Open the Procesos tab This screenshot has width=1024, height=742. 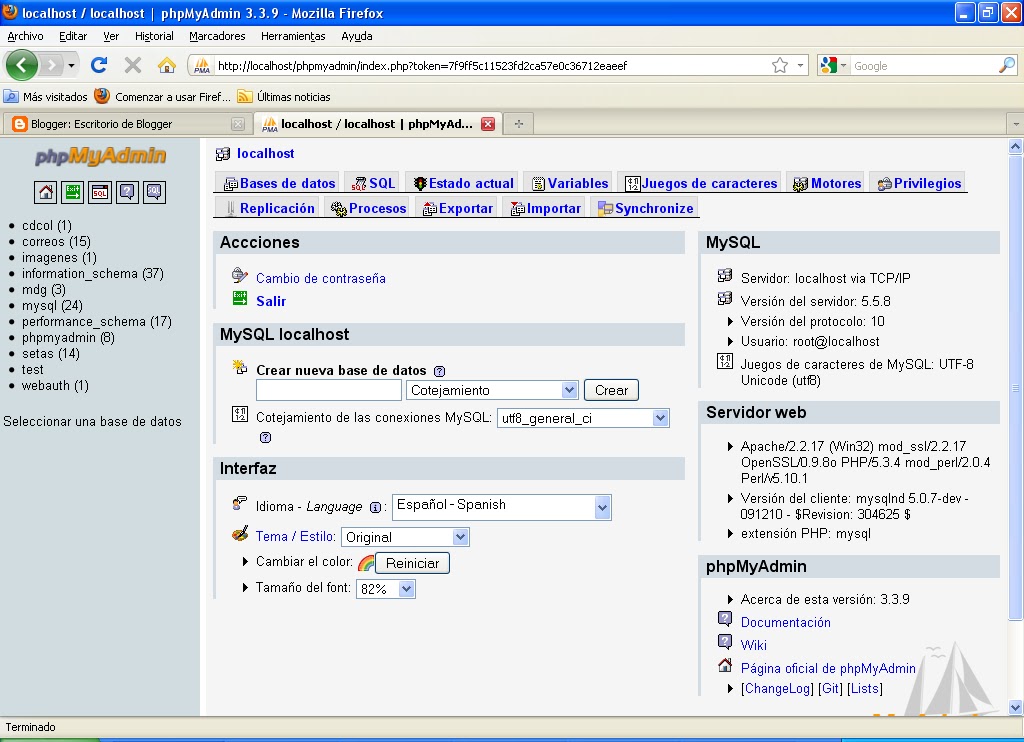pyautogui.click(x=368, y=208)
